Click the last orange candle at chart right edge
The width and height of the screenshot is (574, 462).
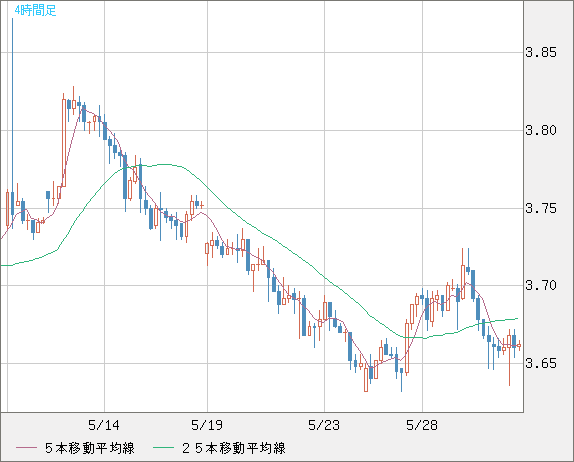tap(519, 345)
